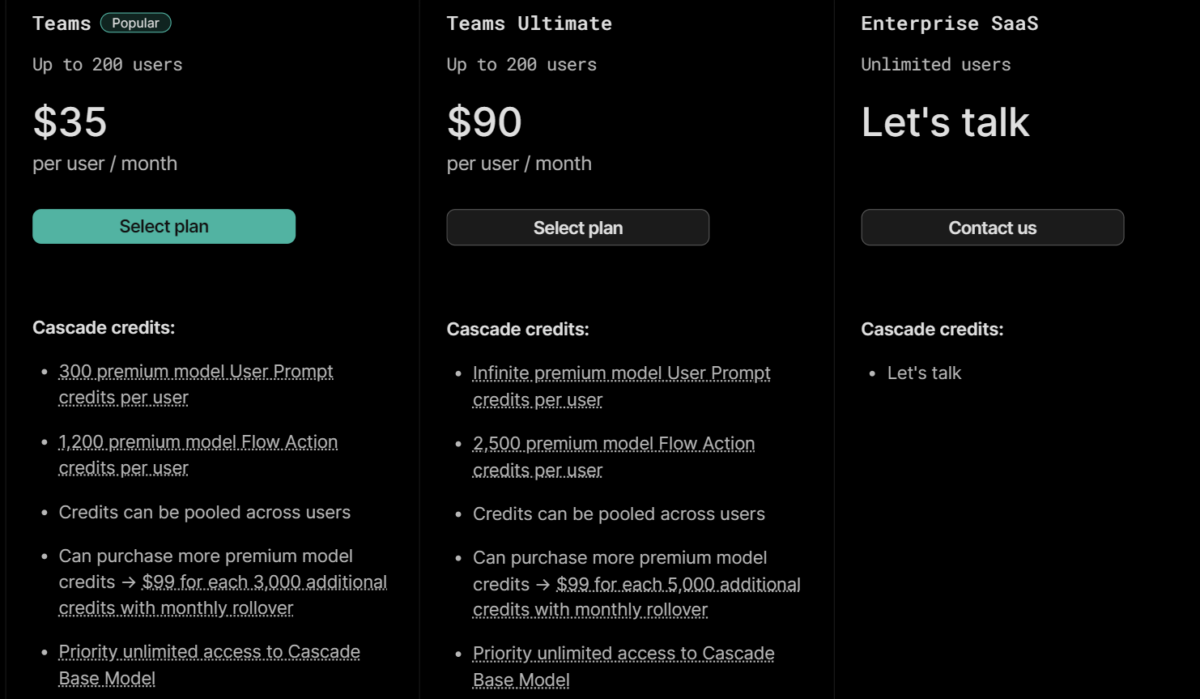Click the large Let's talk pricing headline
Screen dimensions: 1200x699
pyautogui.click(x=945, y=122)
